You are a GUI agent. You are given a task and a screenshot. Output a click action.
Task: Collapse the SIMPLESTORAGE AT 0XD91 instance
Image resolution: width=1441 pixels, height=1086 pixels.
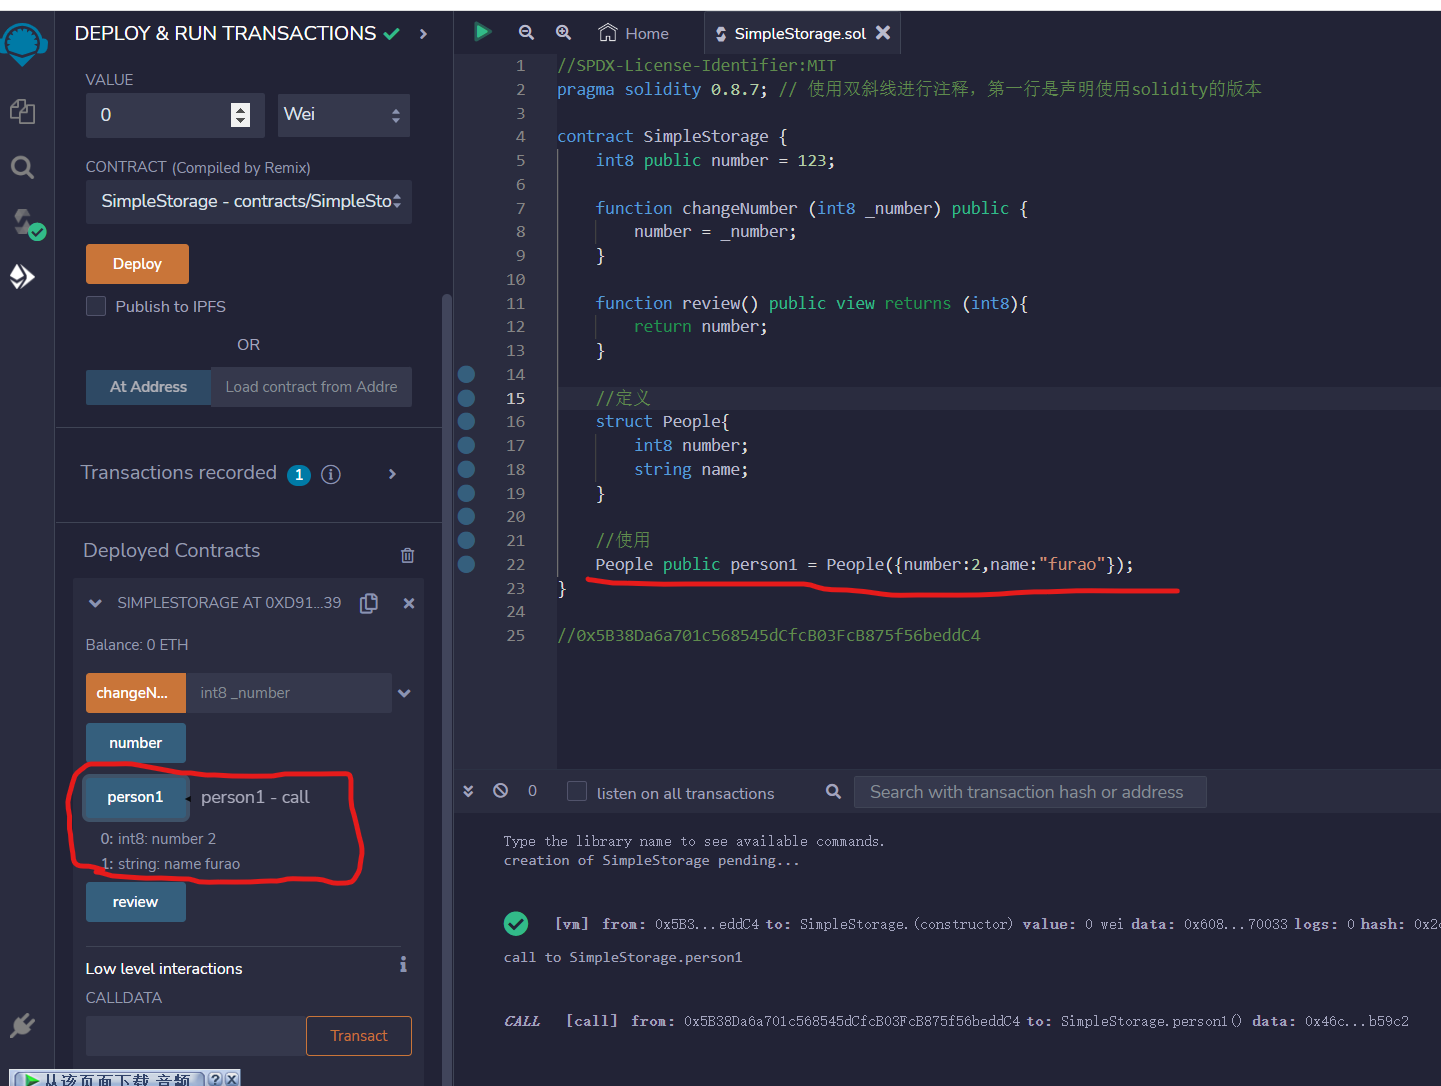95,603
